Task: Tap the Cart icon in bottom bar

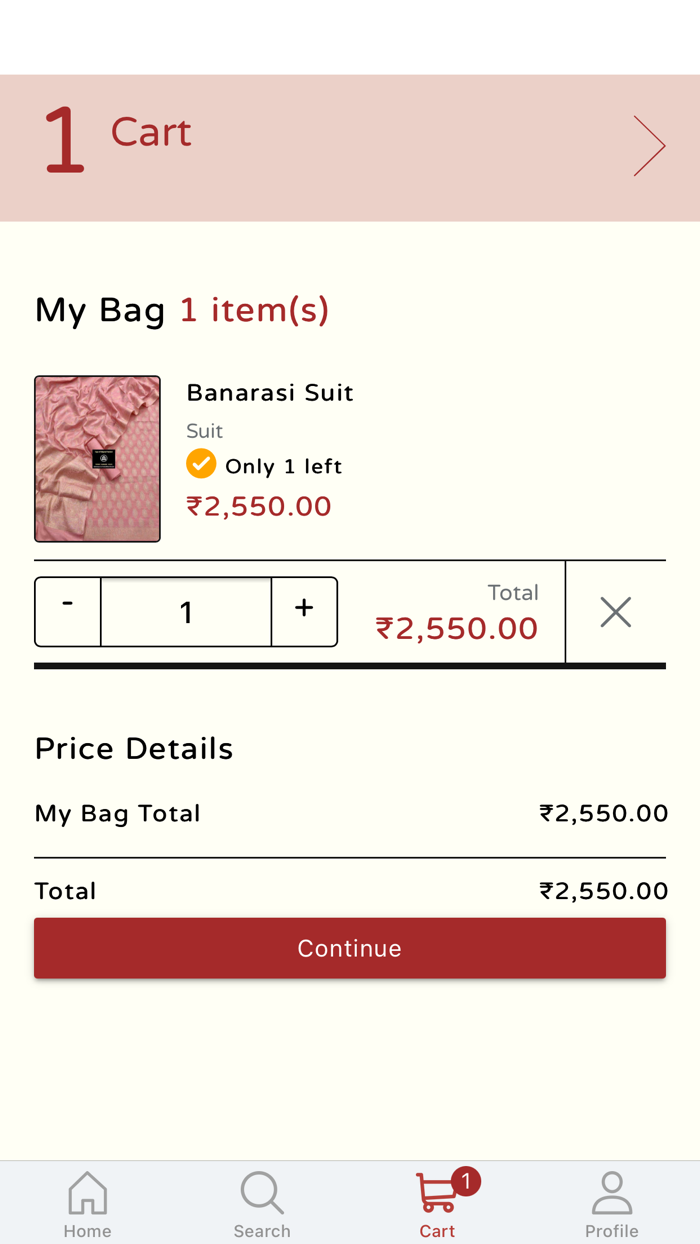Action: (436, 1194)
